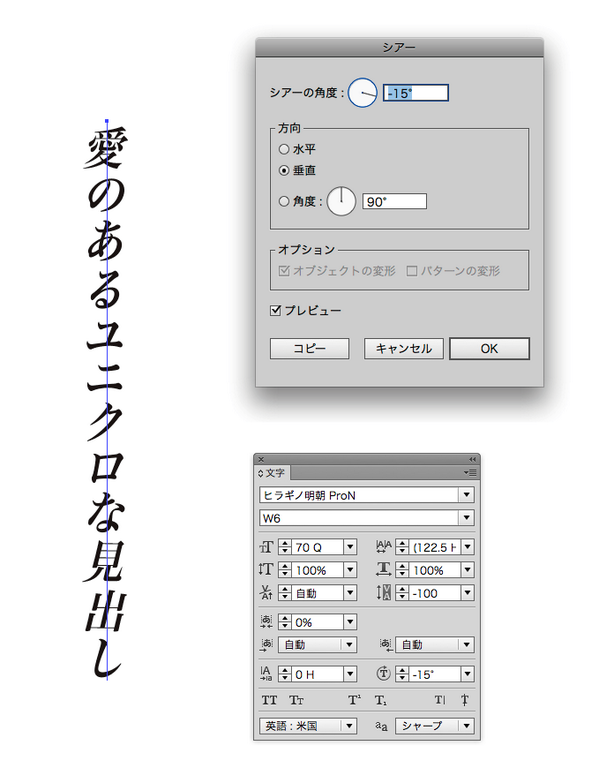The image size is (599, 768).
Task: Click the aki before character icon
Action: (x=266, y=645)
